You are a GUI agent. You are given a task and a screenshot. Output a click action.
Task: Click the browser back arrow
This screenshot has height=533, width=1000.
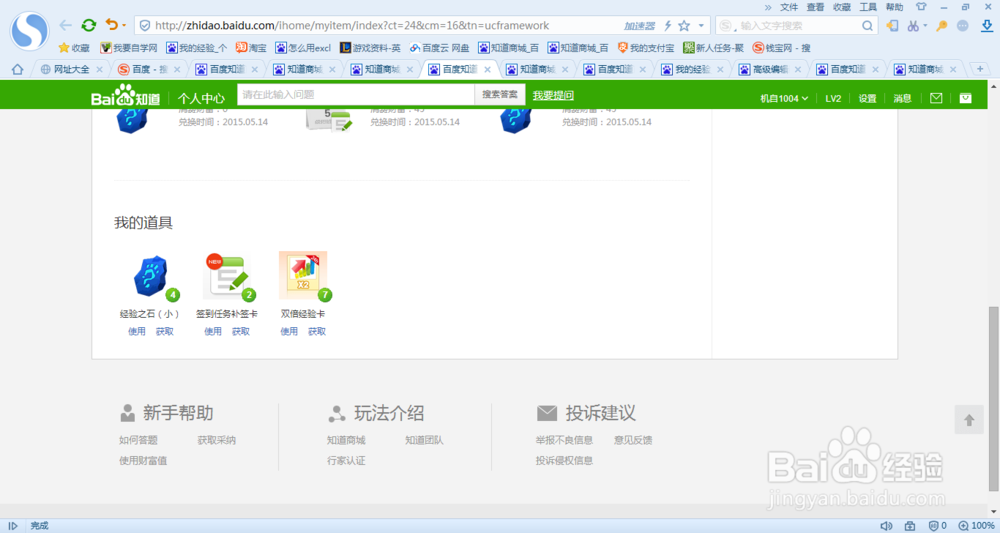pos(65,26)
